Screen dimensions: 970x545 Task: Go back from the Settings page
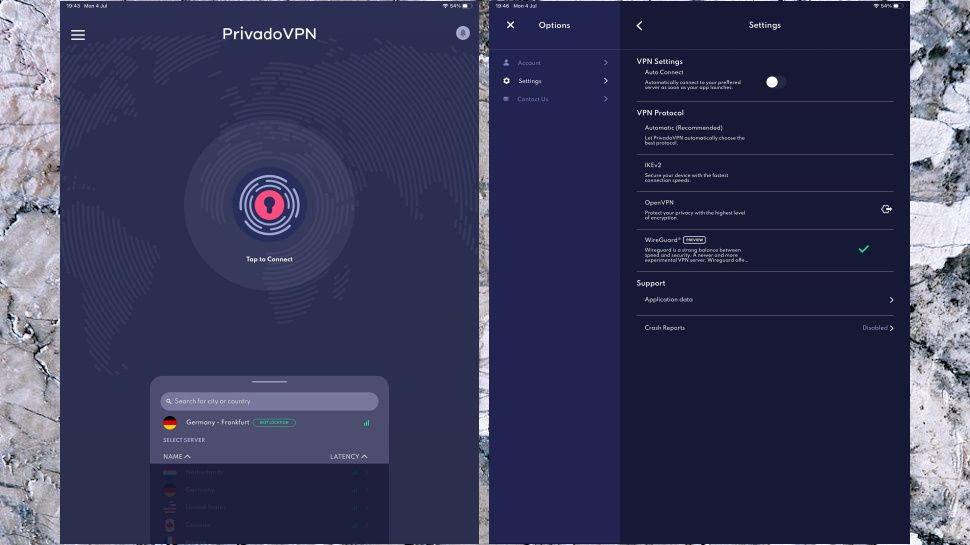(x=640, y=25)
